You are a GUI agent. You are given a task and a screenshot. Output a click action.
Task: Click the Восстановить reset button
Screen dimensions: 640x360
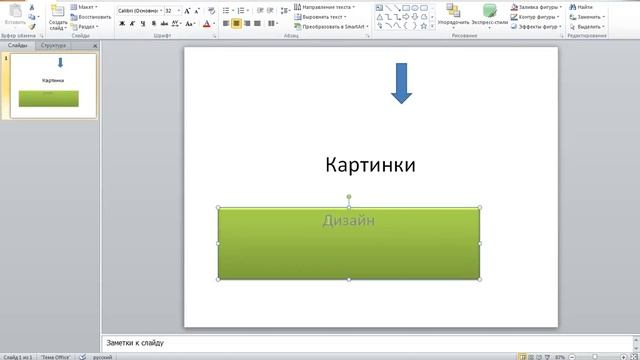(x=91, y=17)
